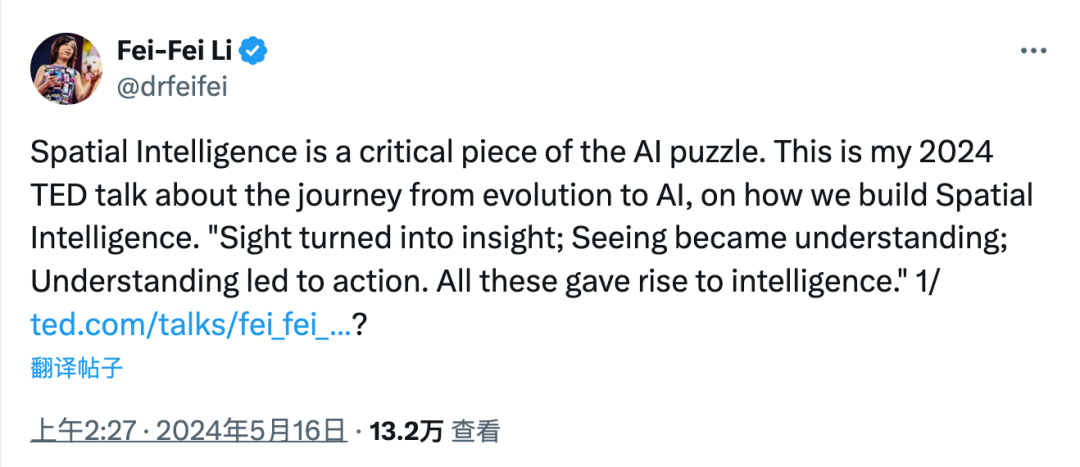1080x467 pixels.
Task: Click the 13.2万 view count
Action: [x=406, y=432]
